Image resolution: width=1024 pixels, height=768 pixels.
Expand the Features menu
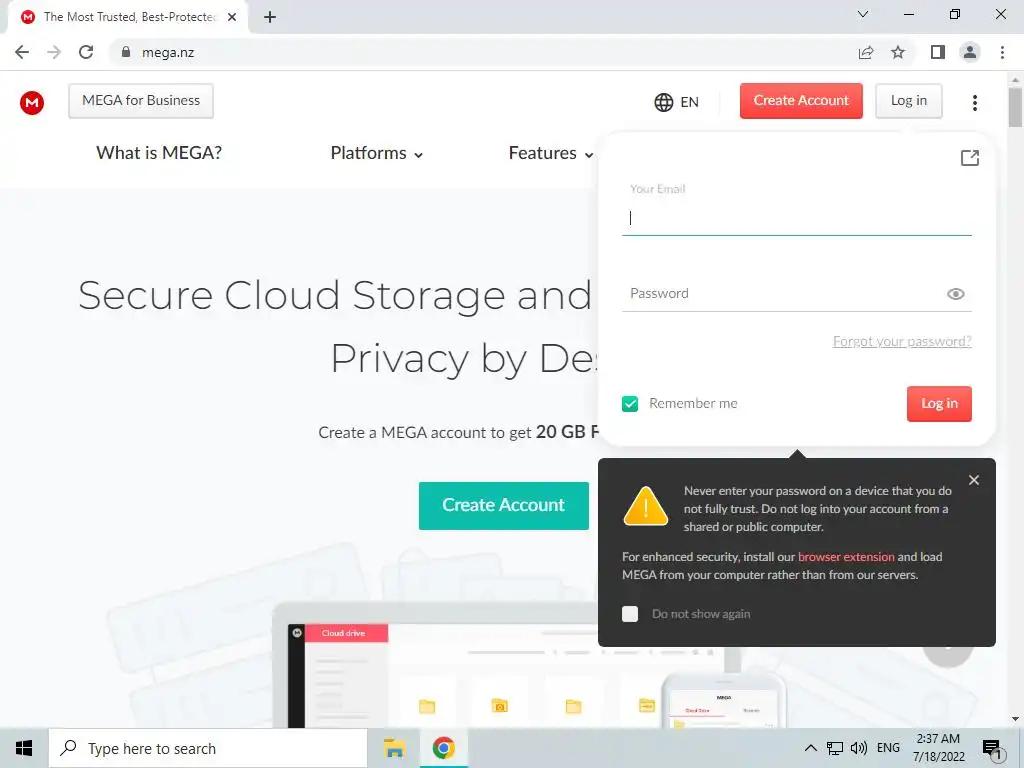click(551, 153)
